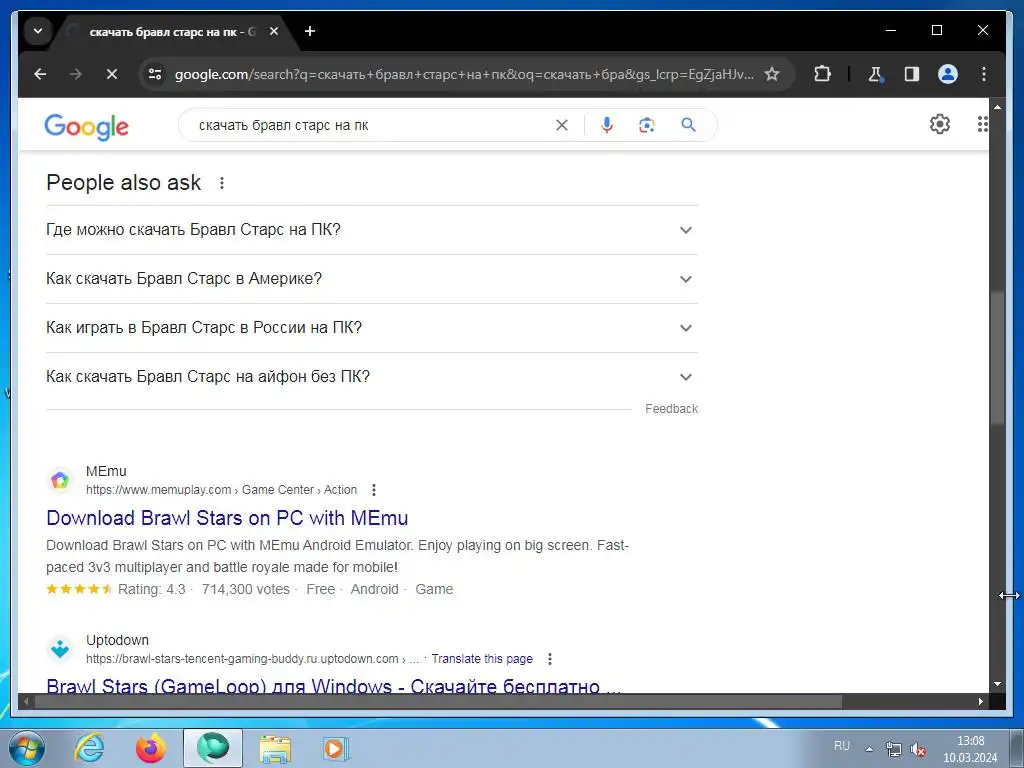Click the muted volume tray icon

point(919,749)
